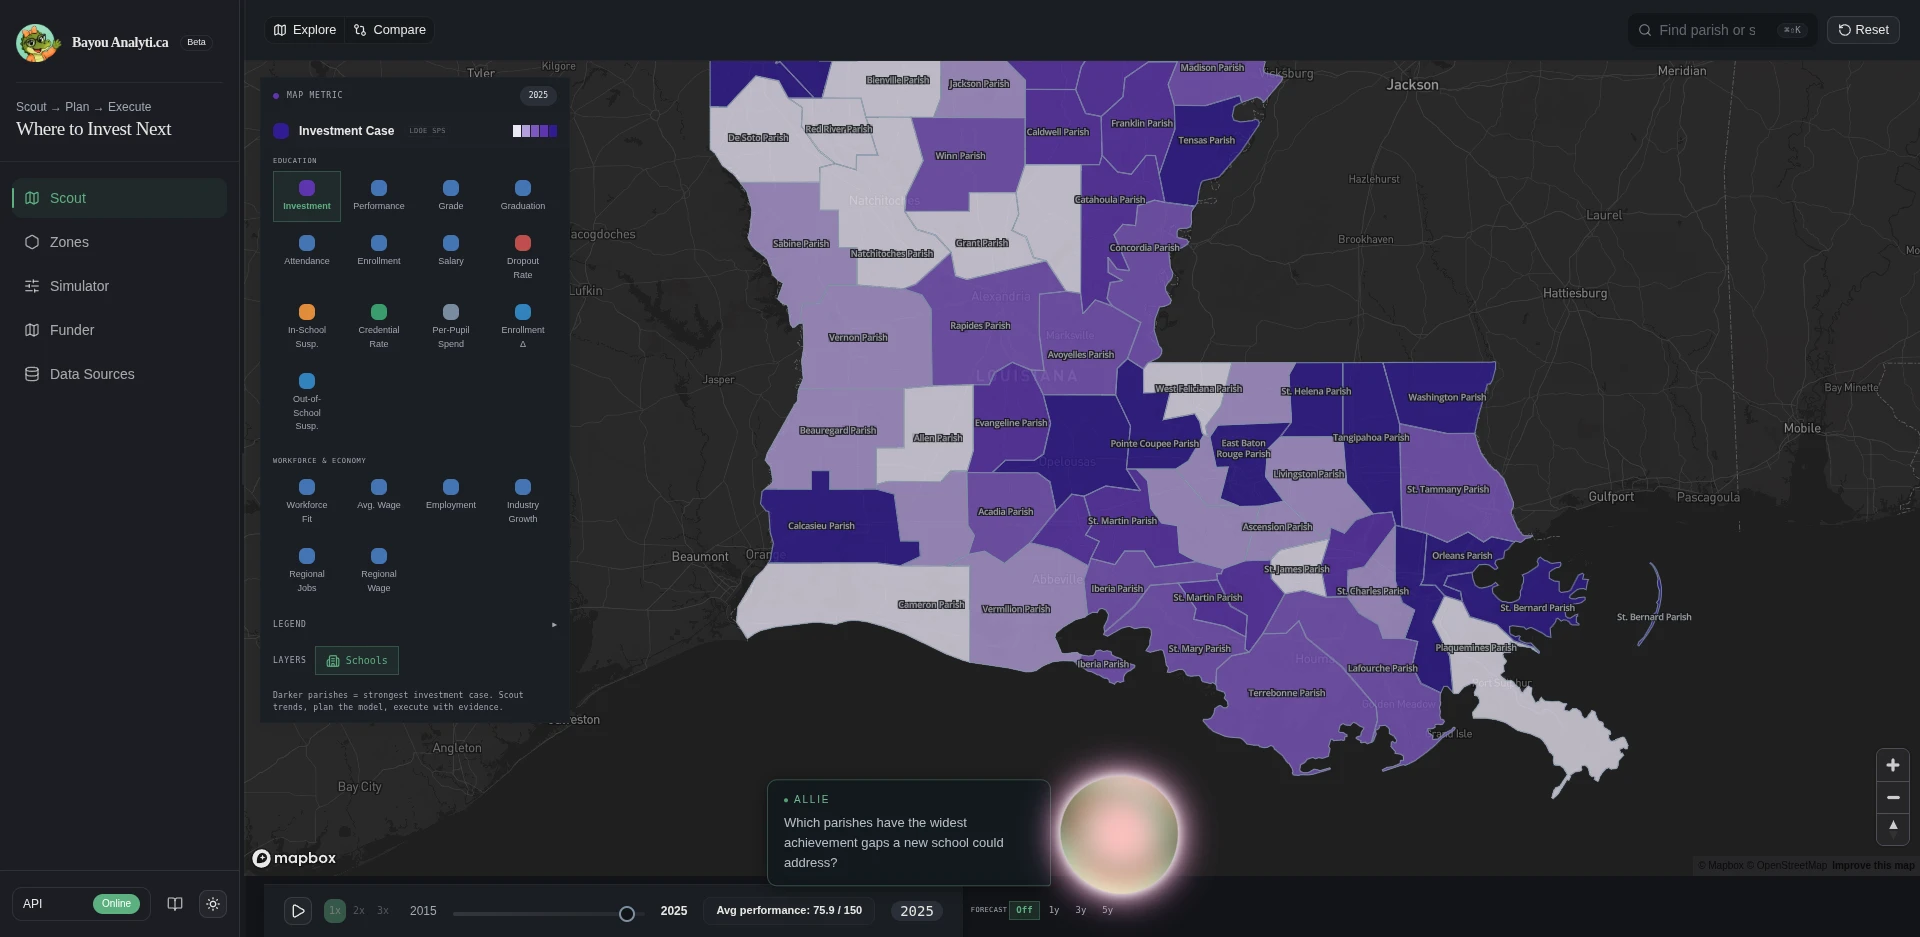Toggle forecast Off switch
Image resolution: width=1920 pixels, height=937 pixels.
[1024, 910]
